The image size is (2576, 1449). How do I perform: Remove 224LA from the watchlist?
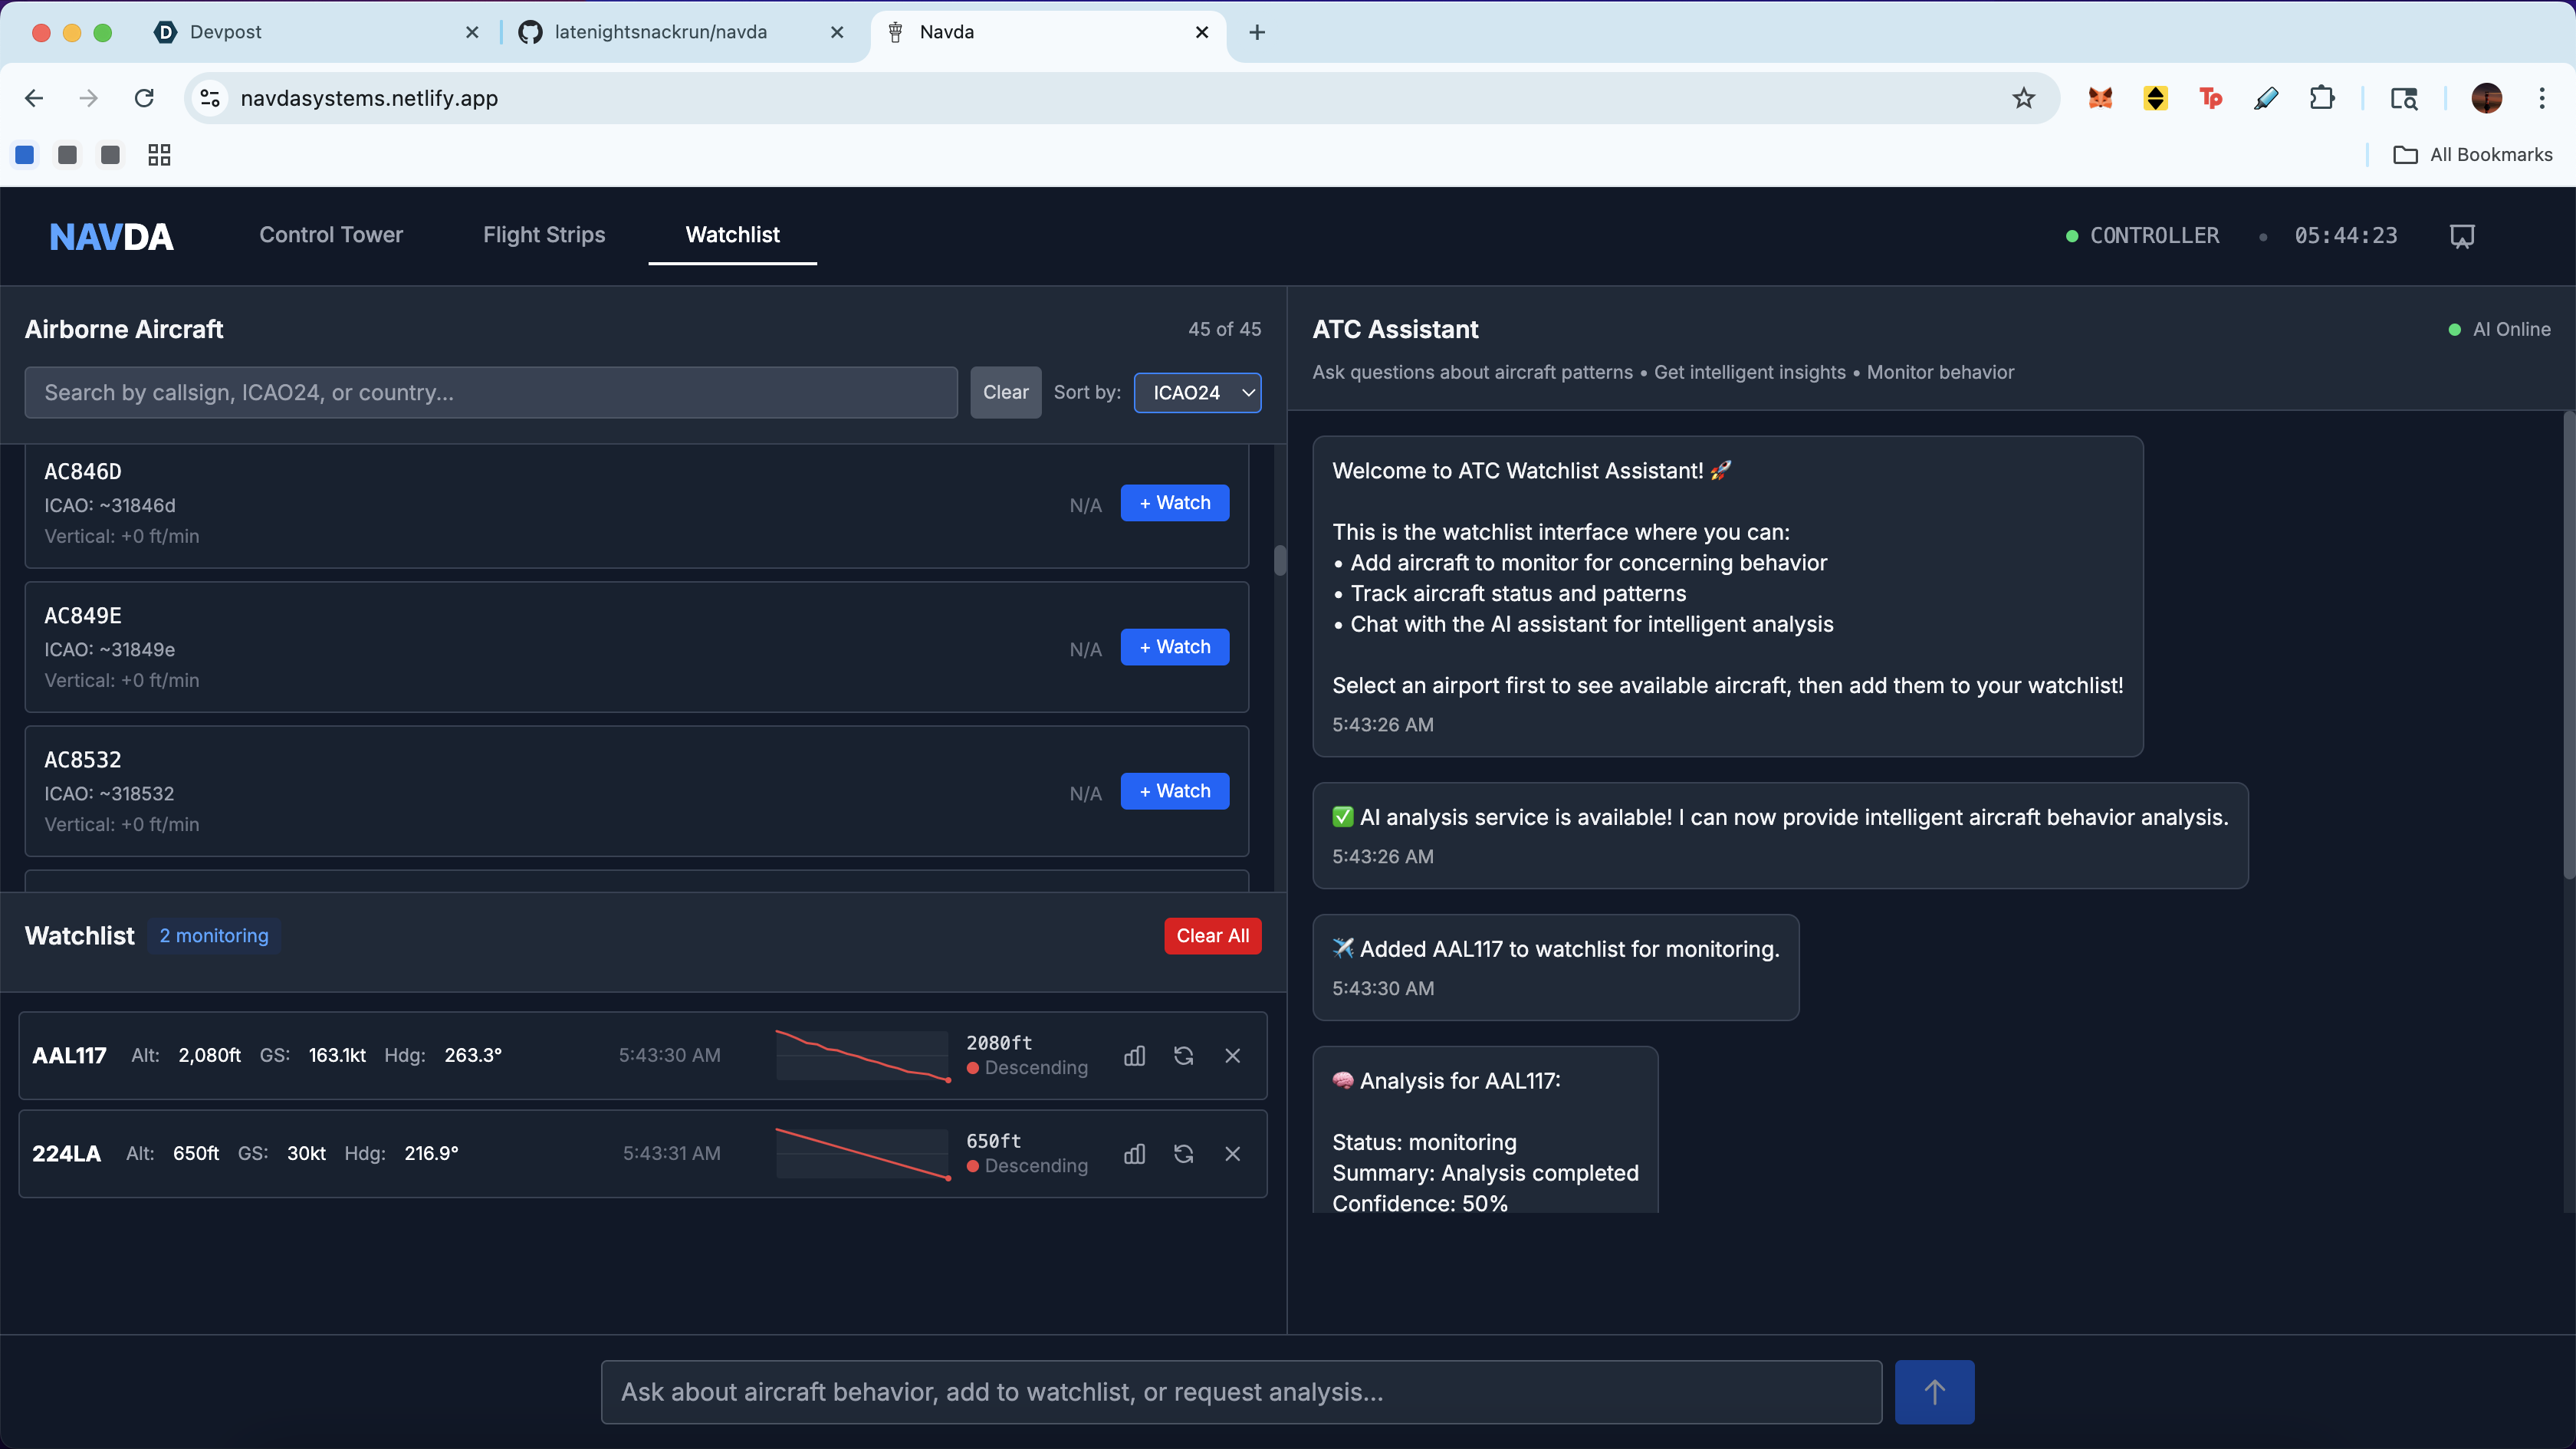click(1232, 1154)
